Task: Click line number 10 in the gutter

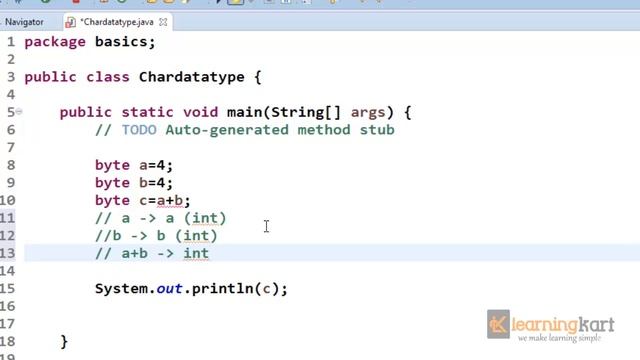Action: click(x=7, y=200)
